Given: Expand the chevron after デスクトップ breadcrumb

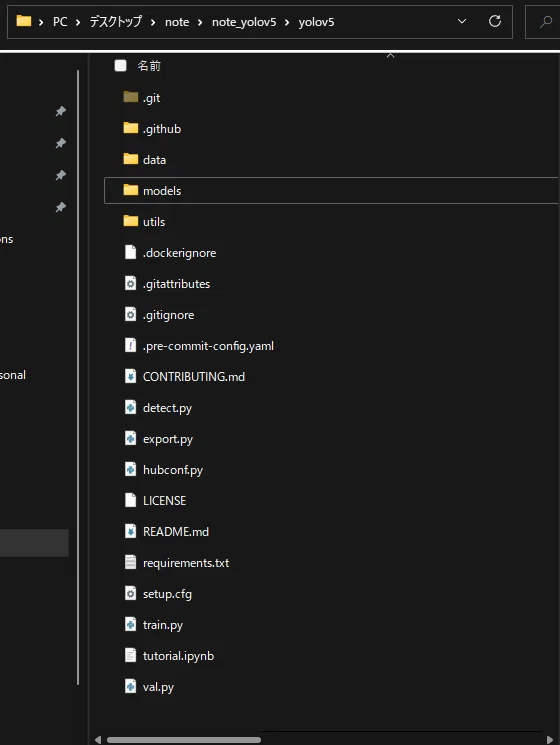Looking at the screenshot, I should tap(153, 22).
